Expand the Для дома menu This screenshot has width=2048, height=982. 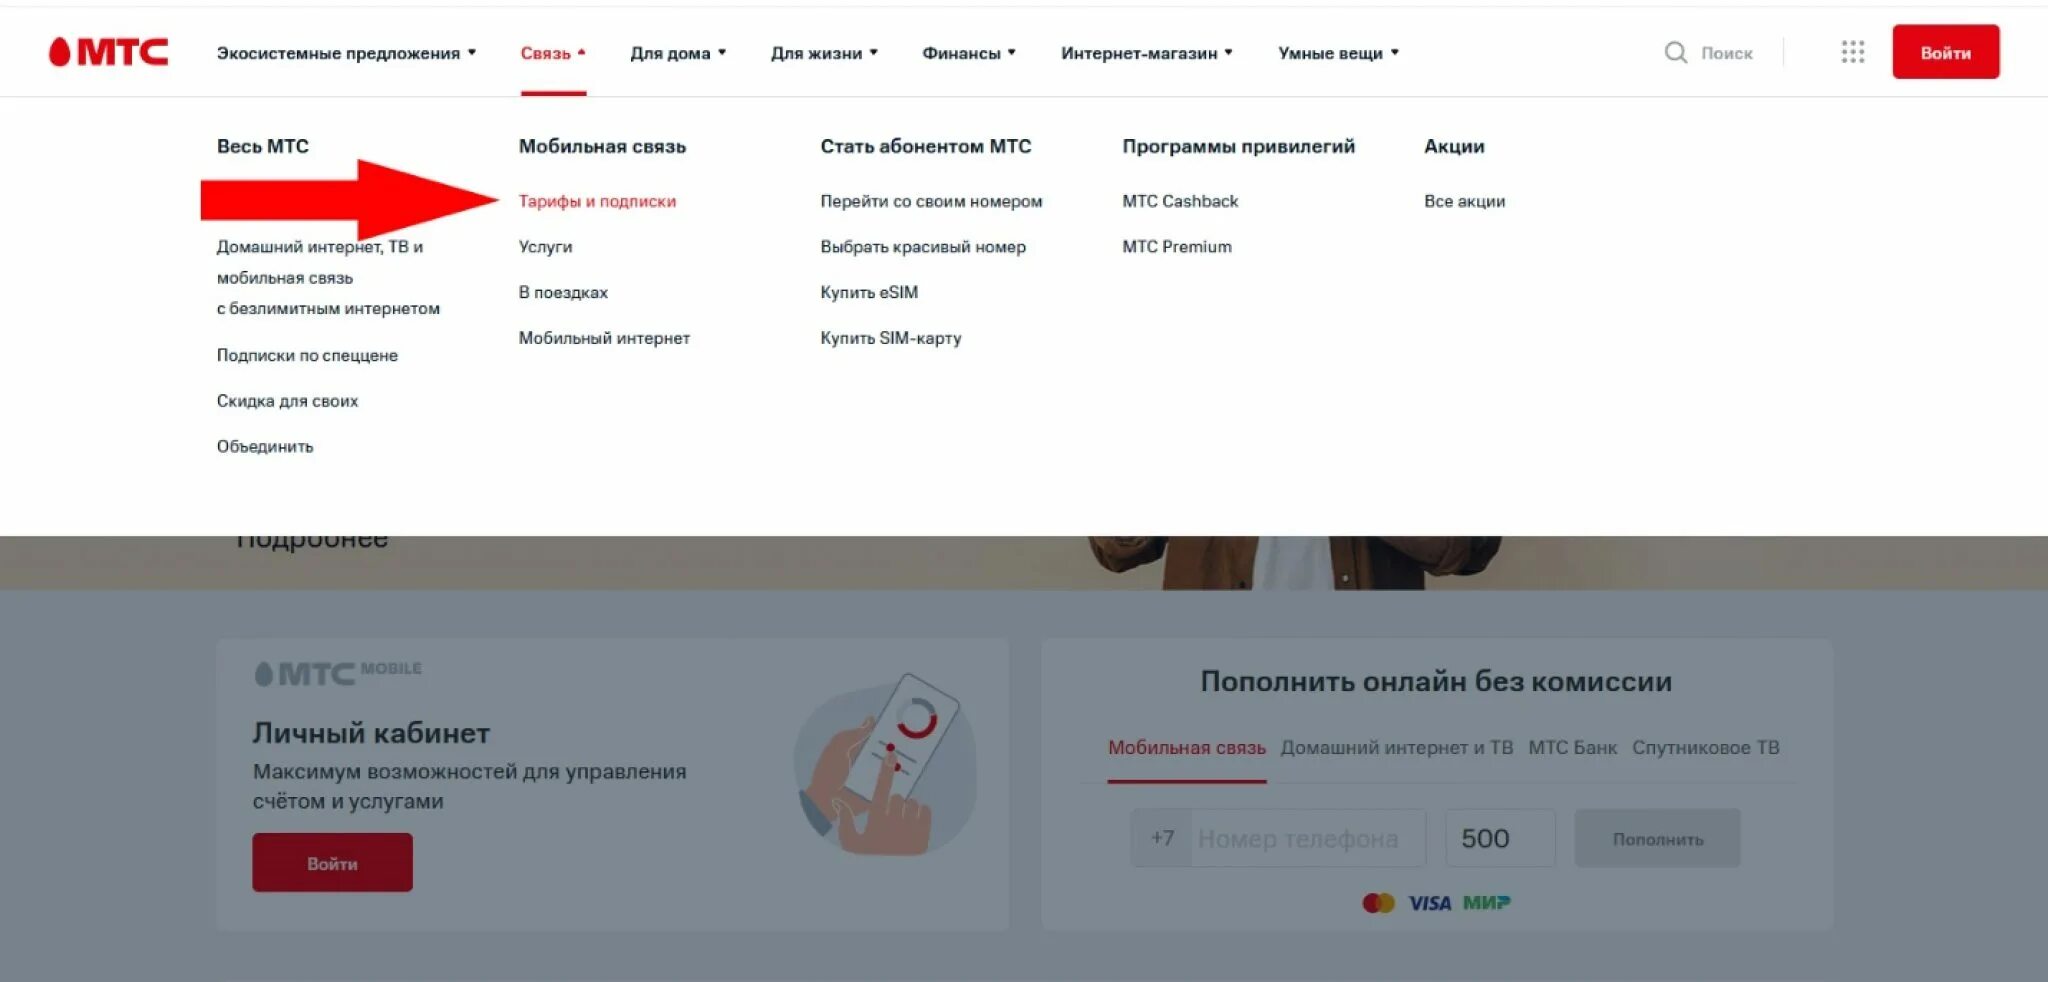point(678,53)
